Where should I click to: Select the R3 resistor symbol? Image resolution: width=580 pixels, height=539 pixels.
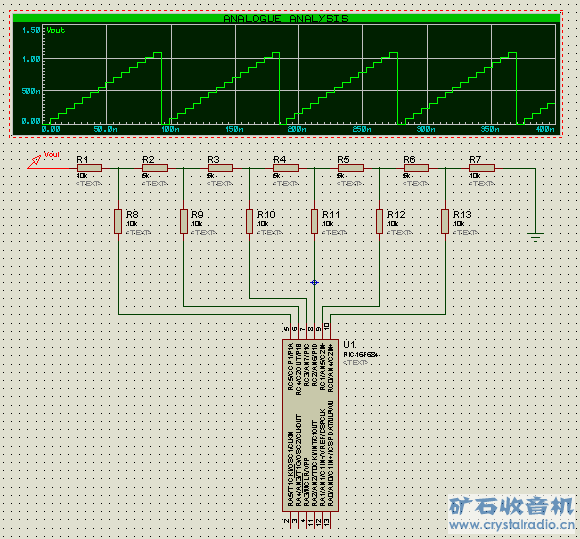point(220,168)
